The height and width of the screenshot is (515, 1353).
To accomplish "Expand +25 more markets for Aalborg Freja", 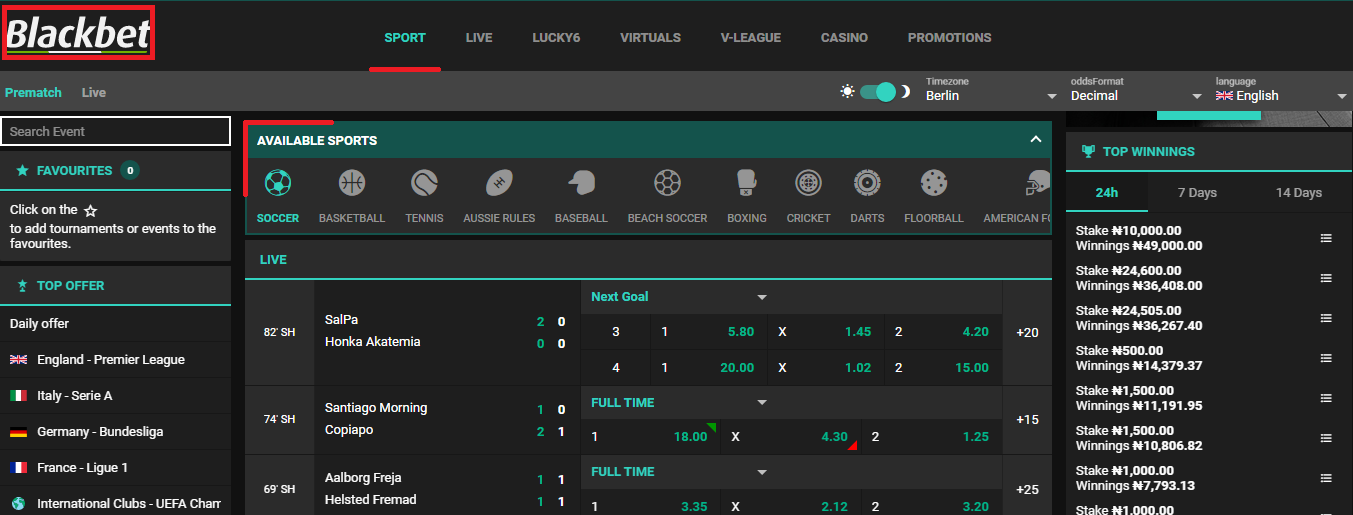I will (x=1027, y=490).
